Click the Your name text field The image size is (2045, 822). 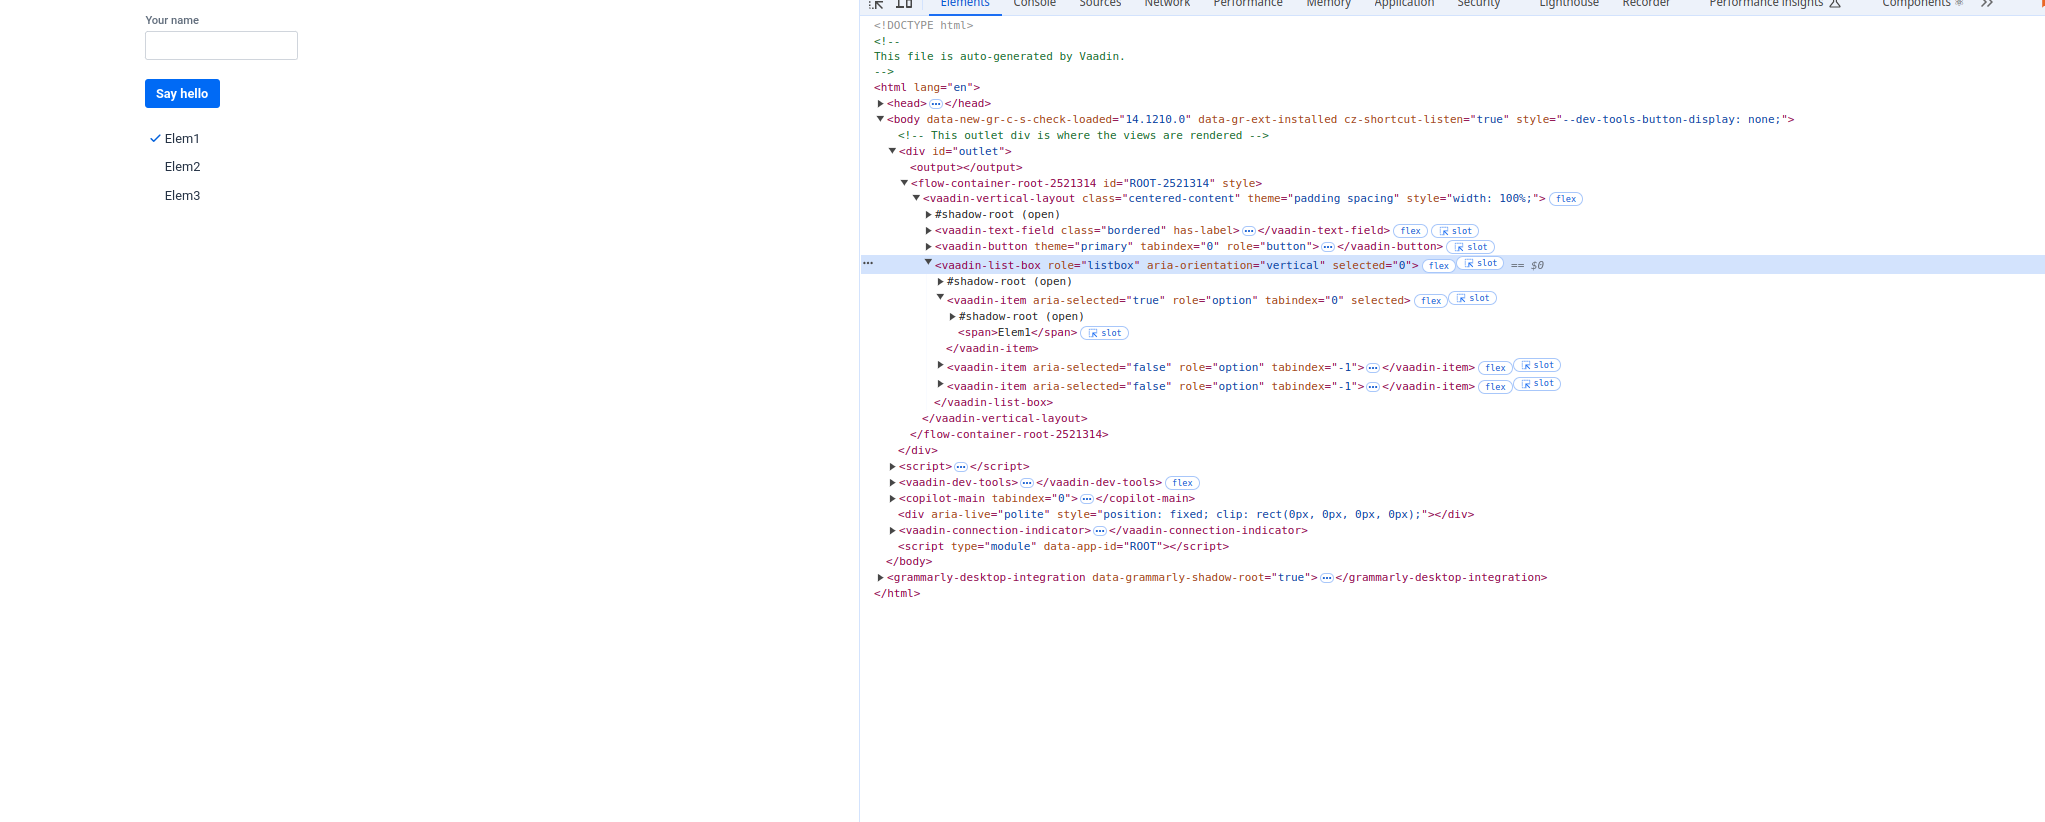tap(221, 46)
